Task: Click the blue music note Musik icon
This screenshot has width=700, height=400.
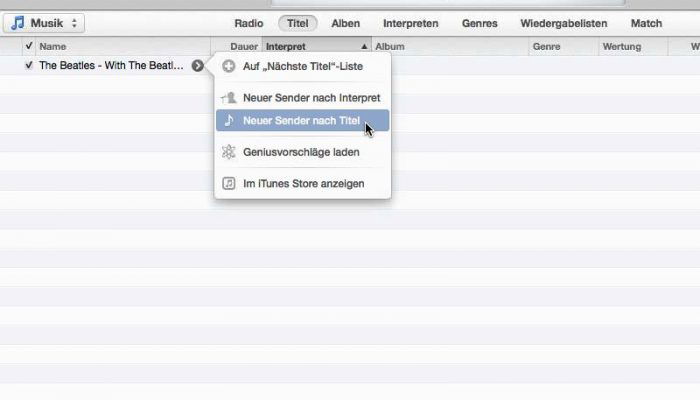Action: pos(18,23)
